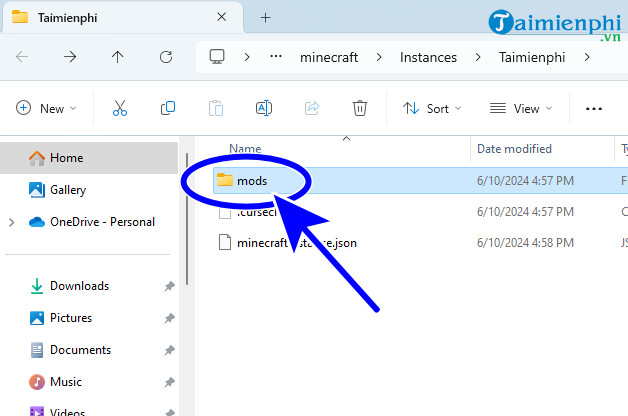Expand the OneDrive - Personal tree node
The image size is (628, 416).
(x=12, y=222)
